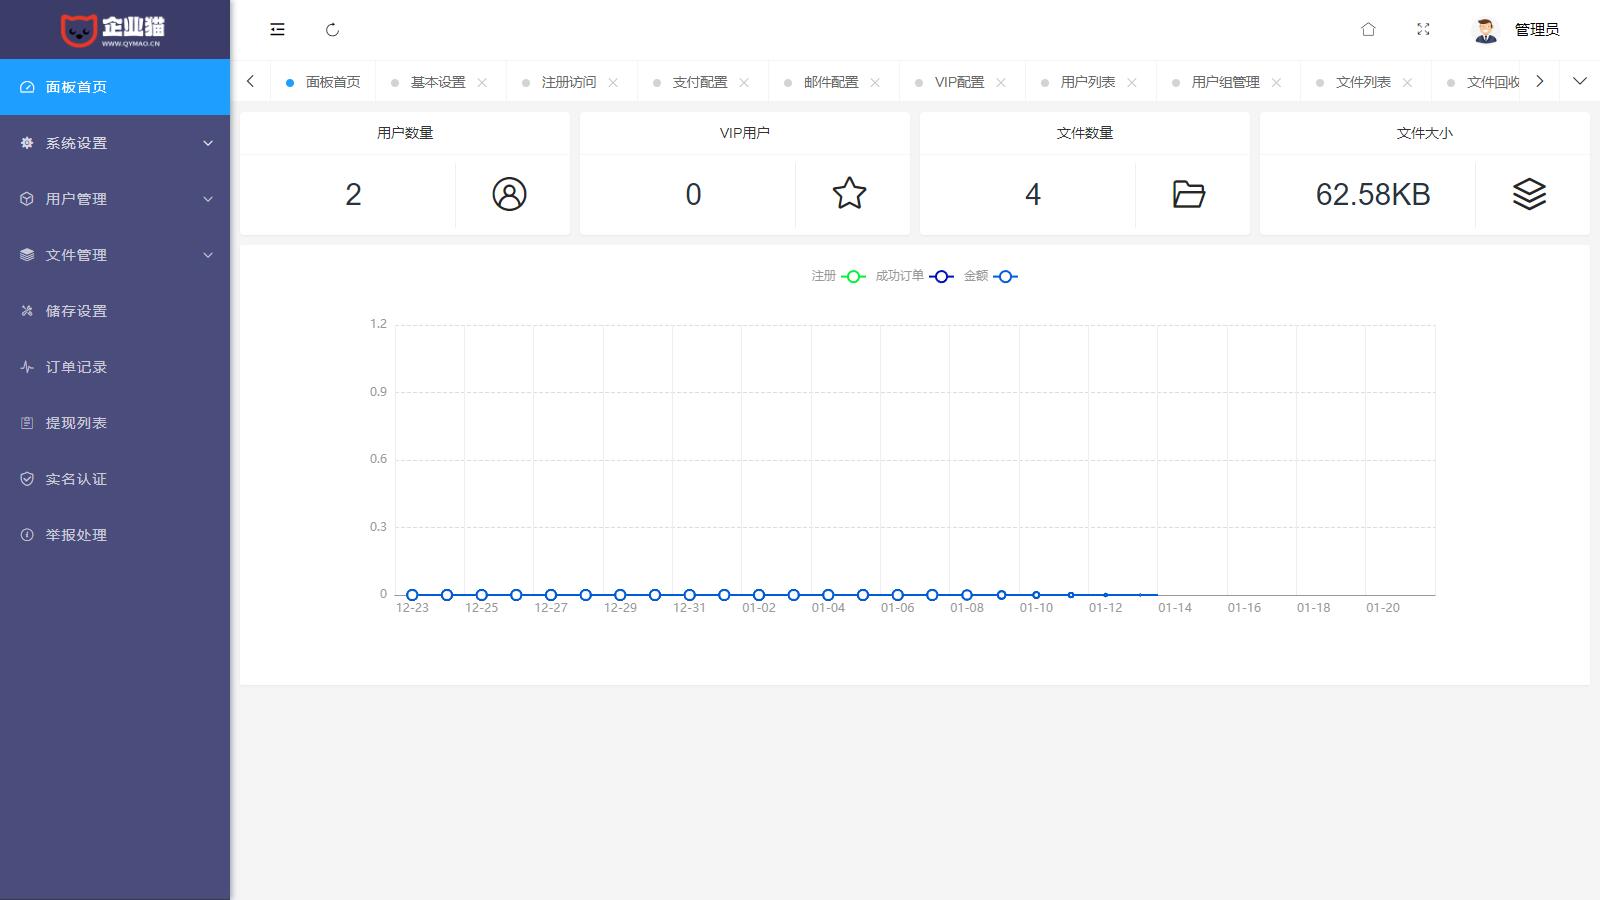Screen dimensions: 1600x900
Task: Toggle the 金额 series in chart legend
Action: tap(990, 276)
